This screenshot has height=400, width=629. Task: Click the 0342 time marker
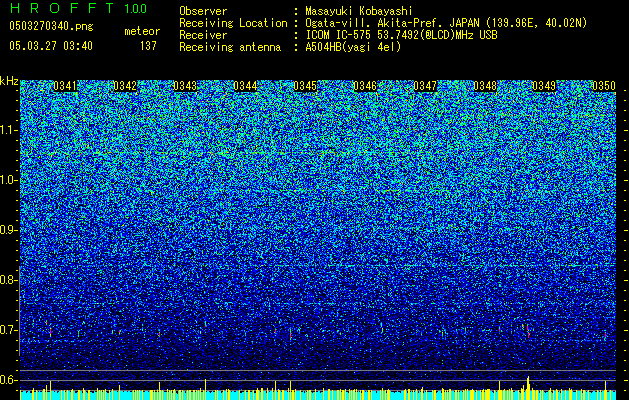tap(125, 86)
